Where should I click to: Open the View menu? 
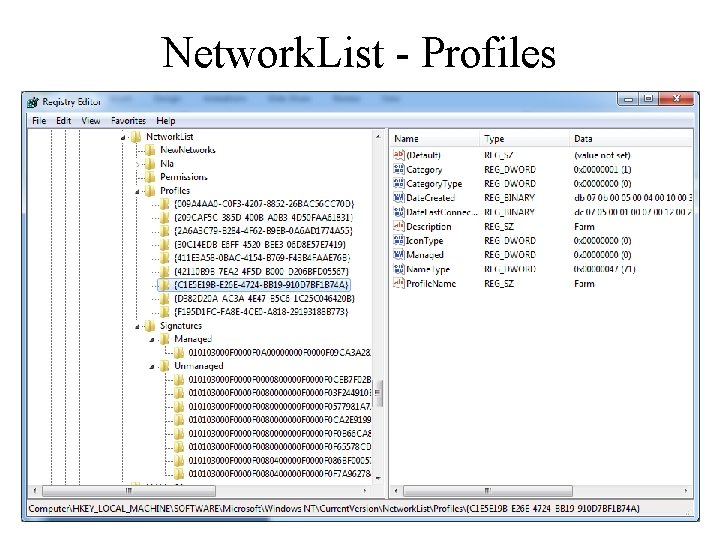[x=90, y=121]
